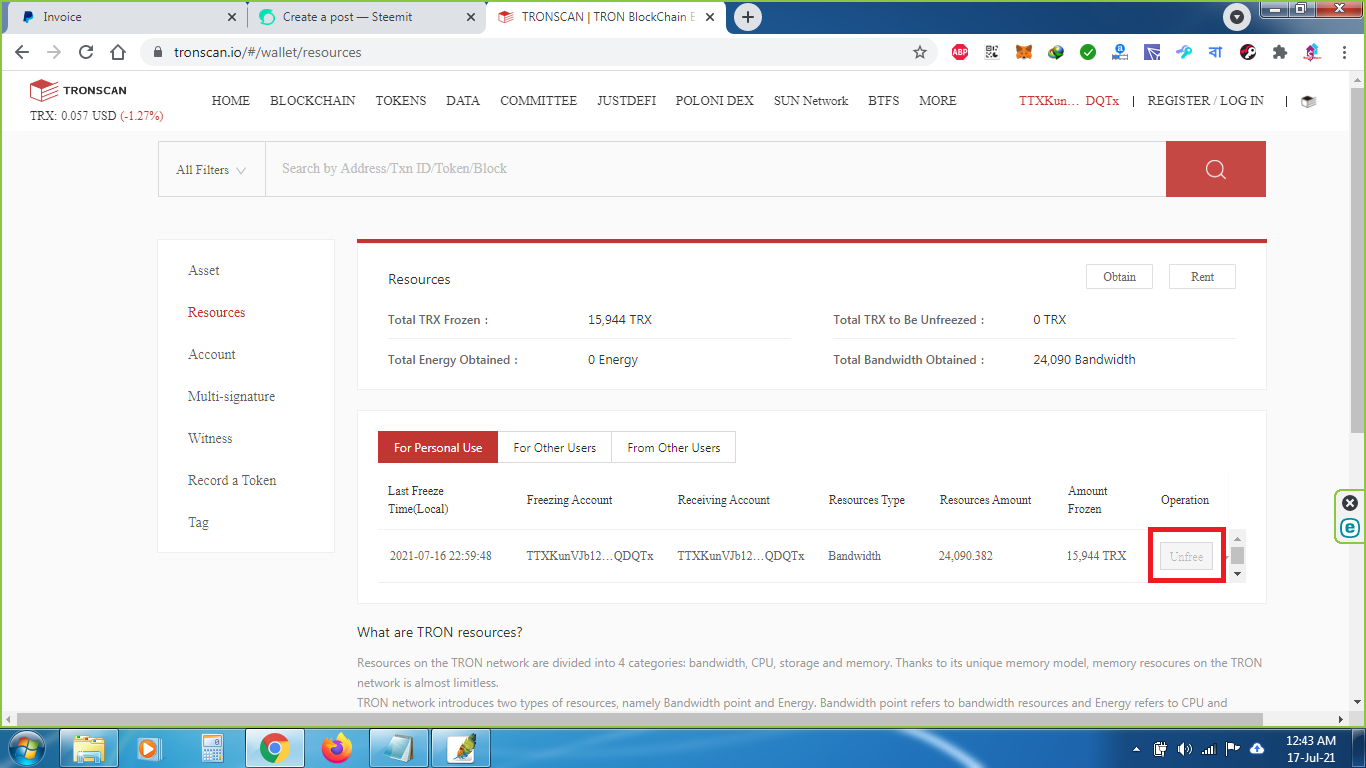Image resolution: width=1366 pixels, height=768 pixels.
Task: Open the MORE nav menu
Action: point(938,101)
